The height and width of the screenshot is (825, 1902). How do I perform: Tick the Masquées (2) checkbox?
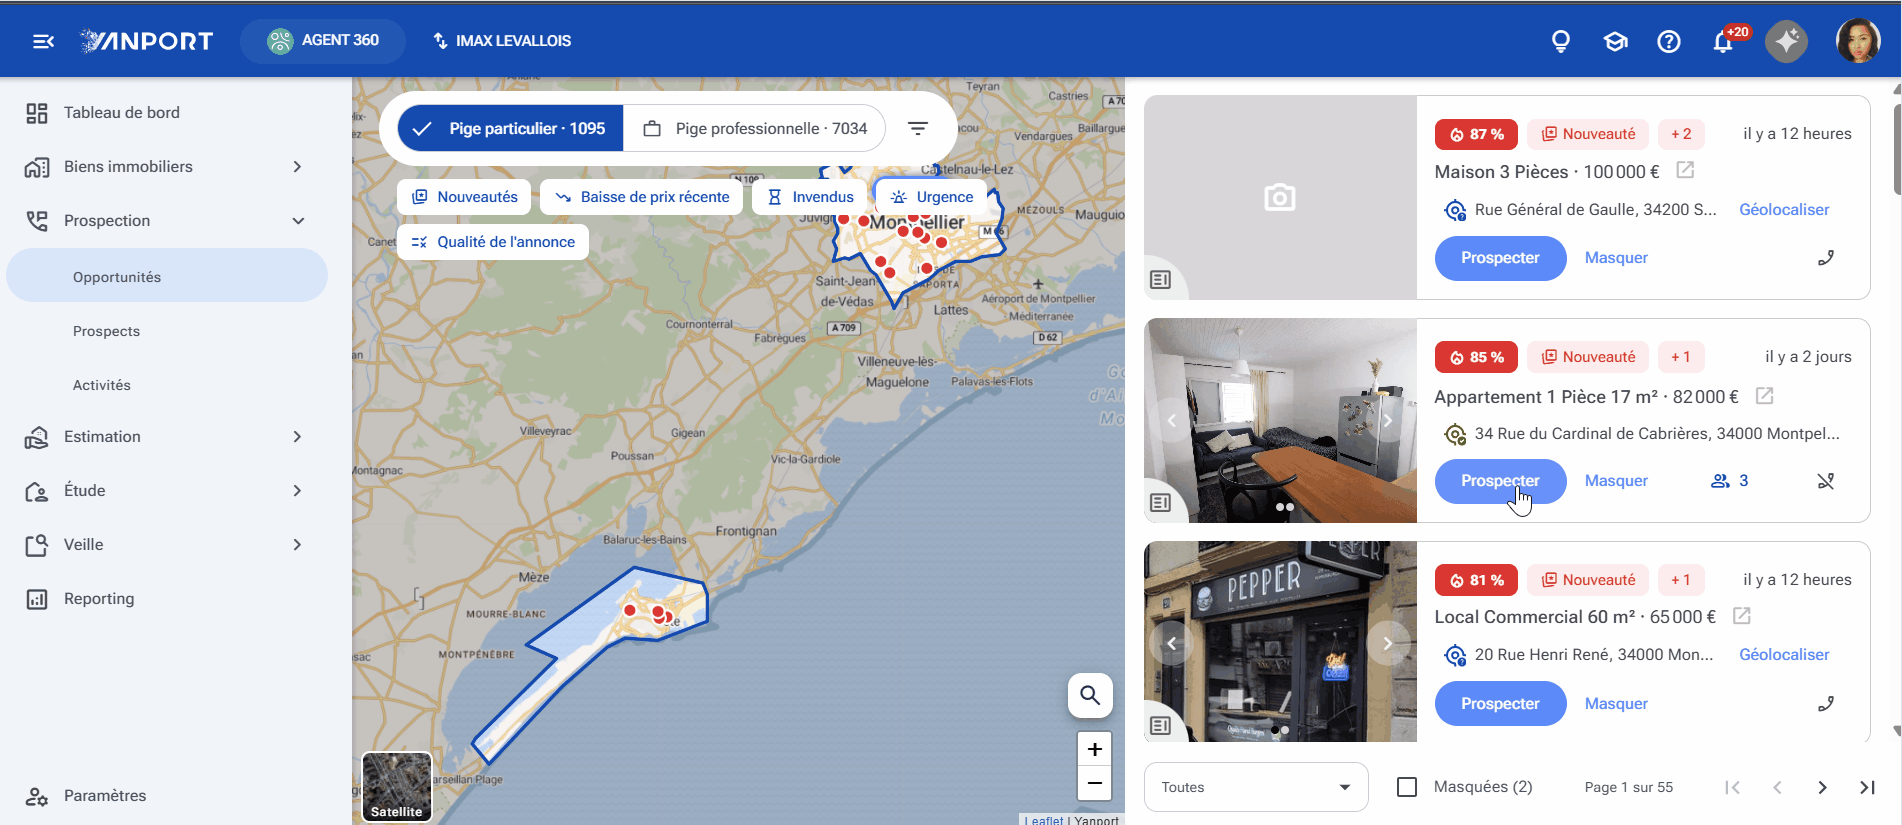point(1407,787)
